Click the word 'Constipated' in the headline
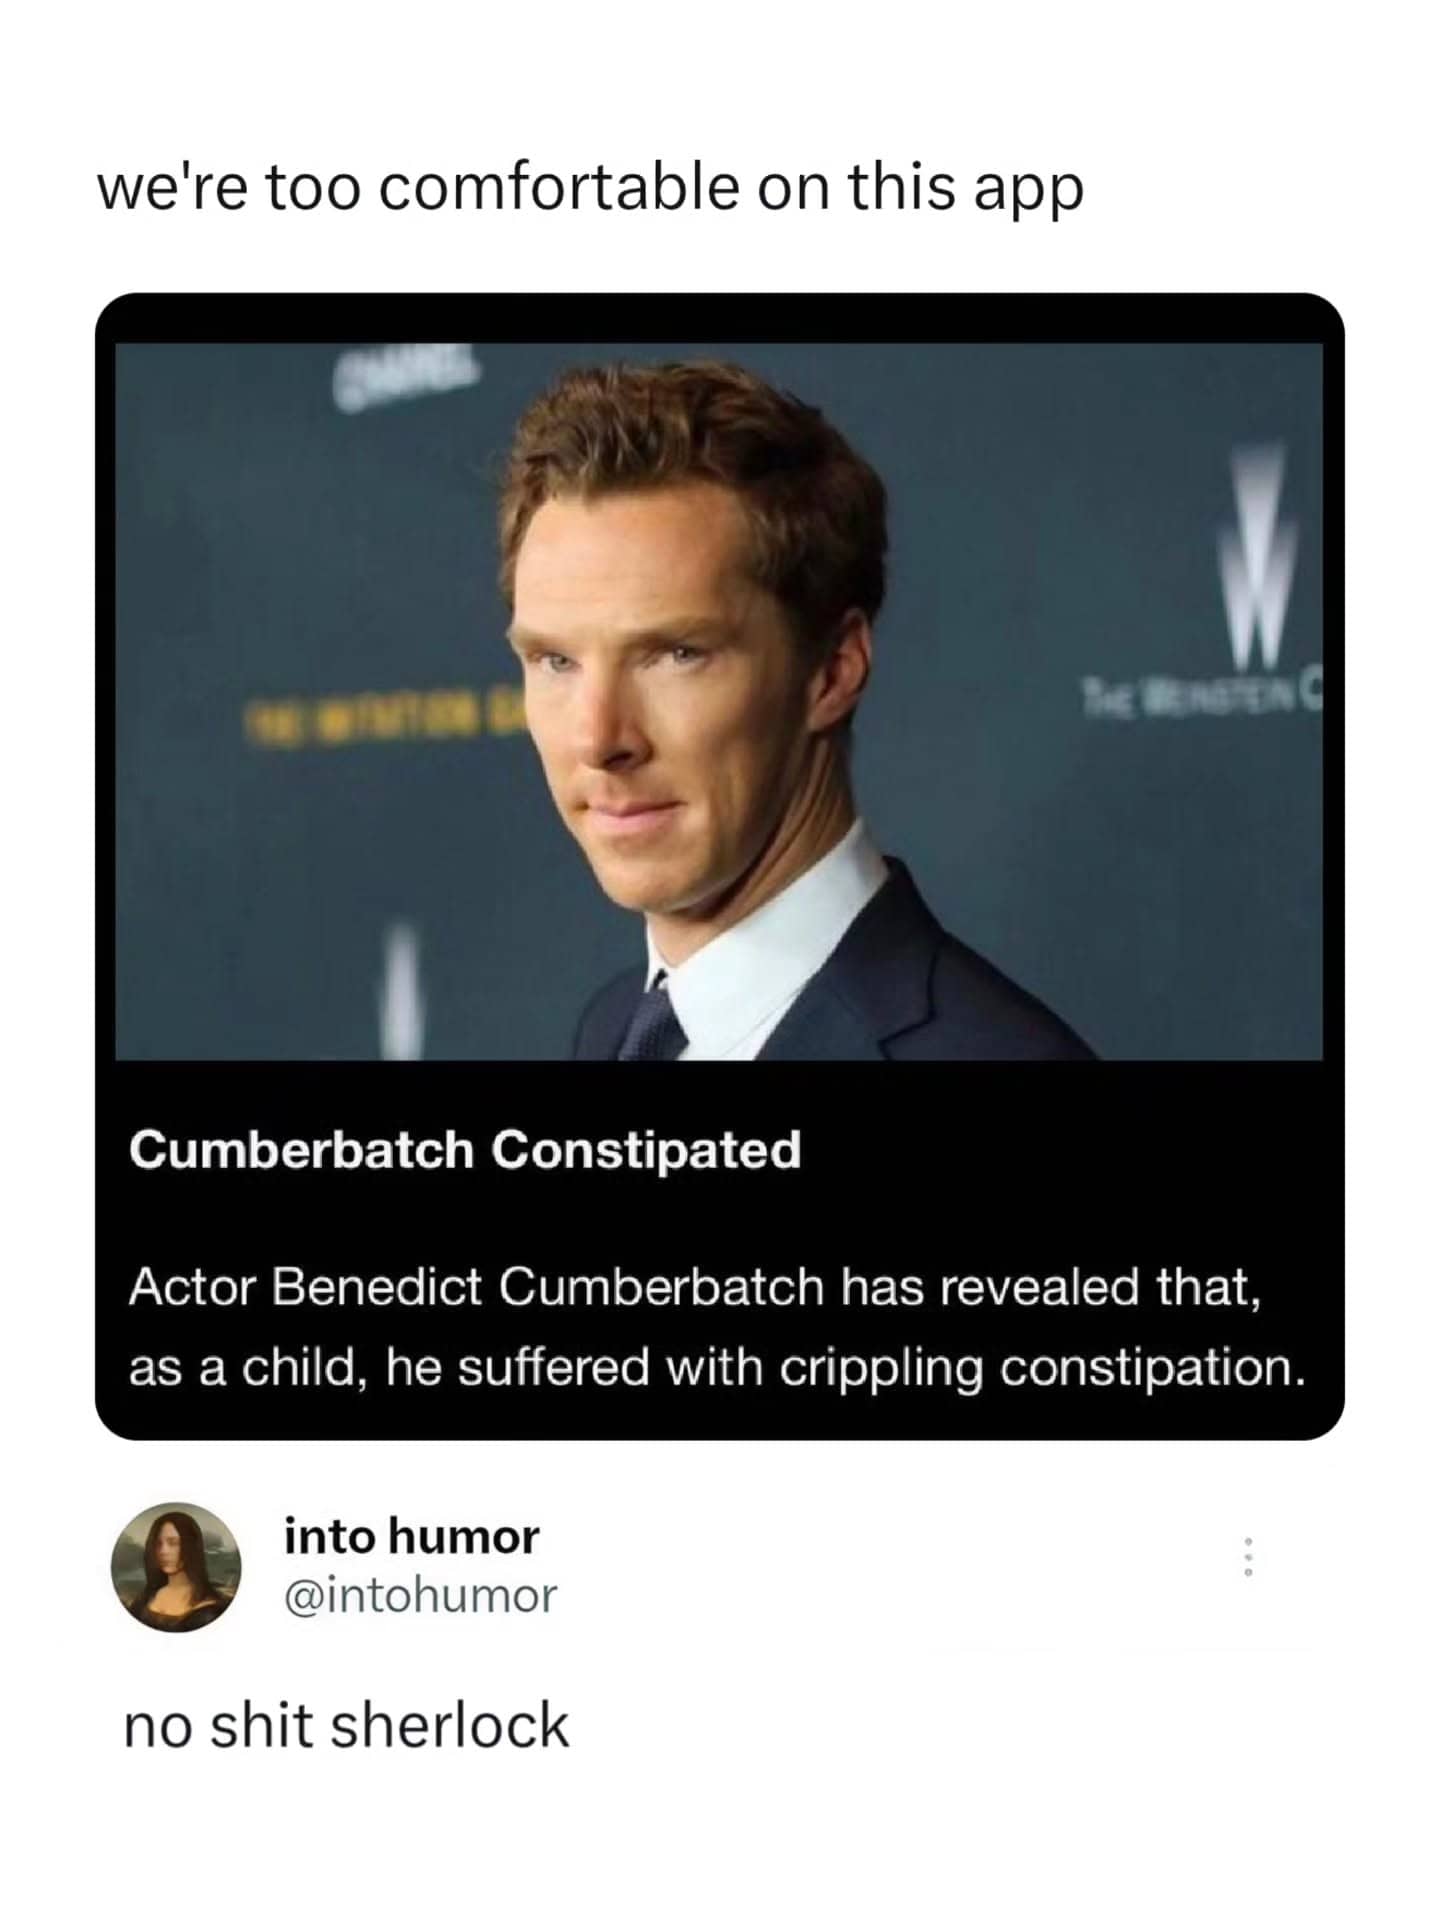This screenshot has height=1920, width=1440. coord(646,1150)
